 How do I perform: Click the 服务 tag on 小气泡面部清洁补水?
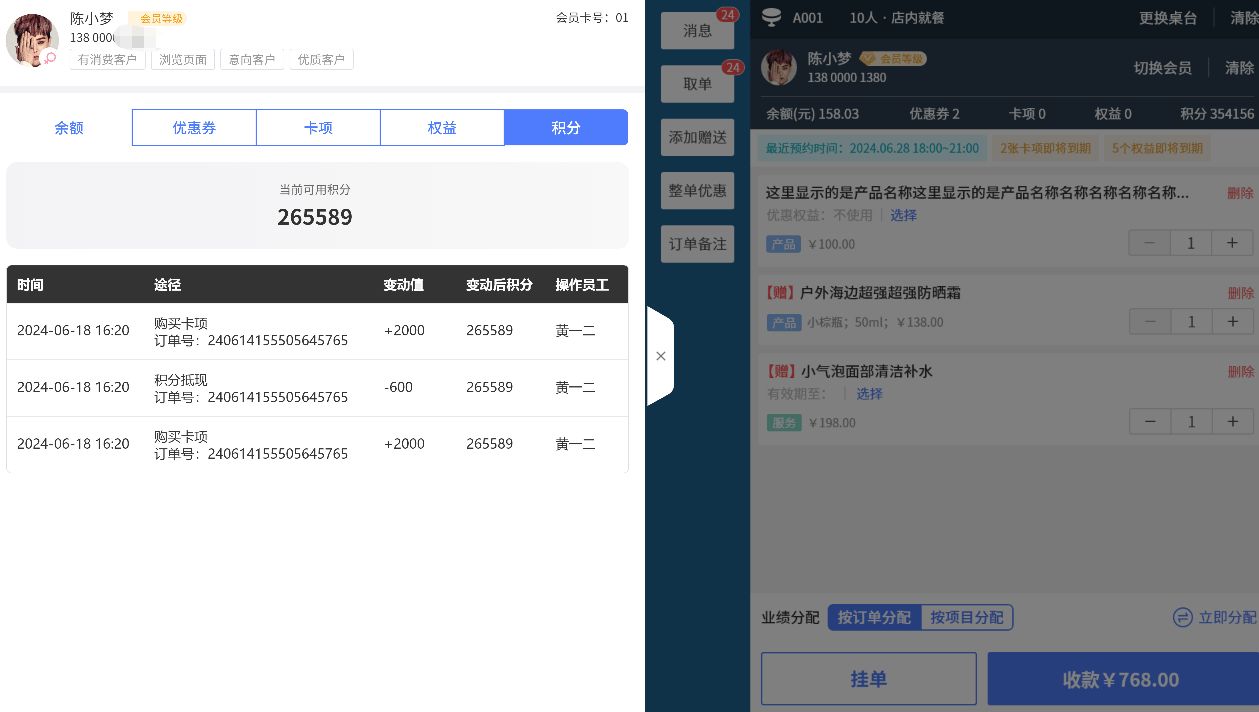pos(784,423)
